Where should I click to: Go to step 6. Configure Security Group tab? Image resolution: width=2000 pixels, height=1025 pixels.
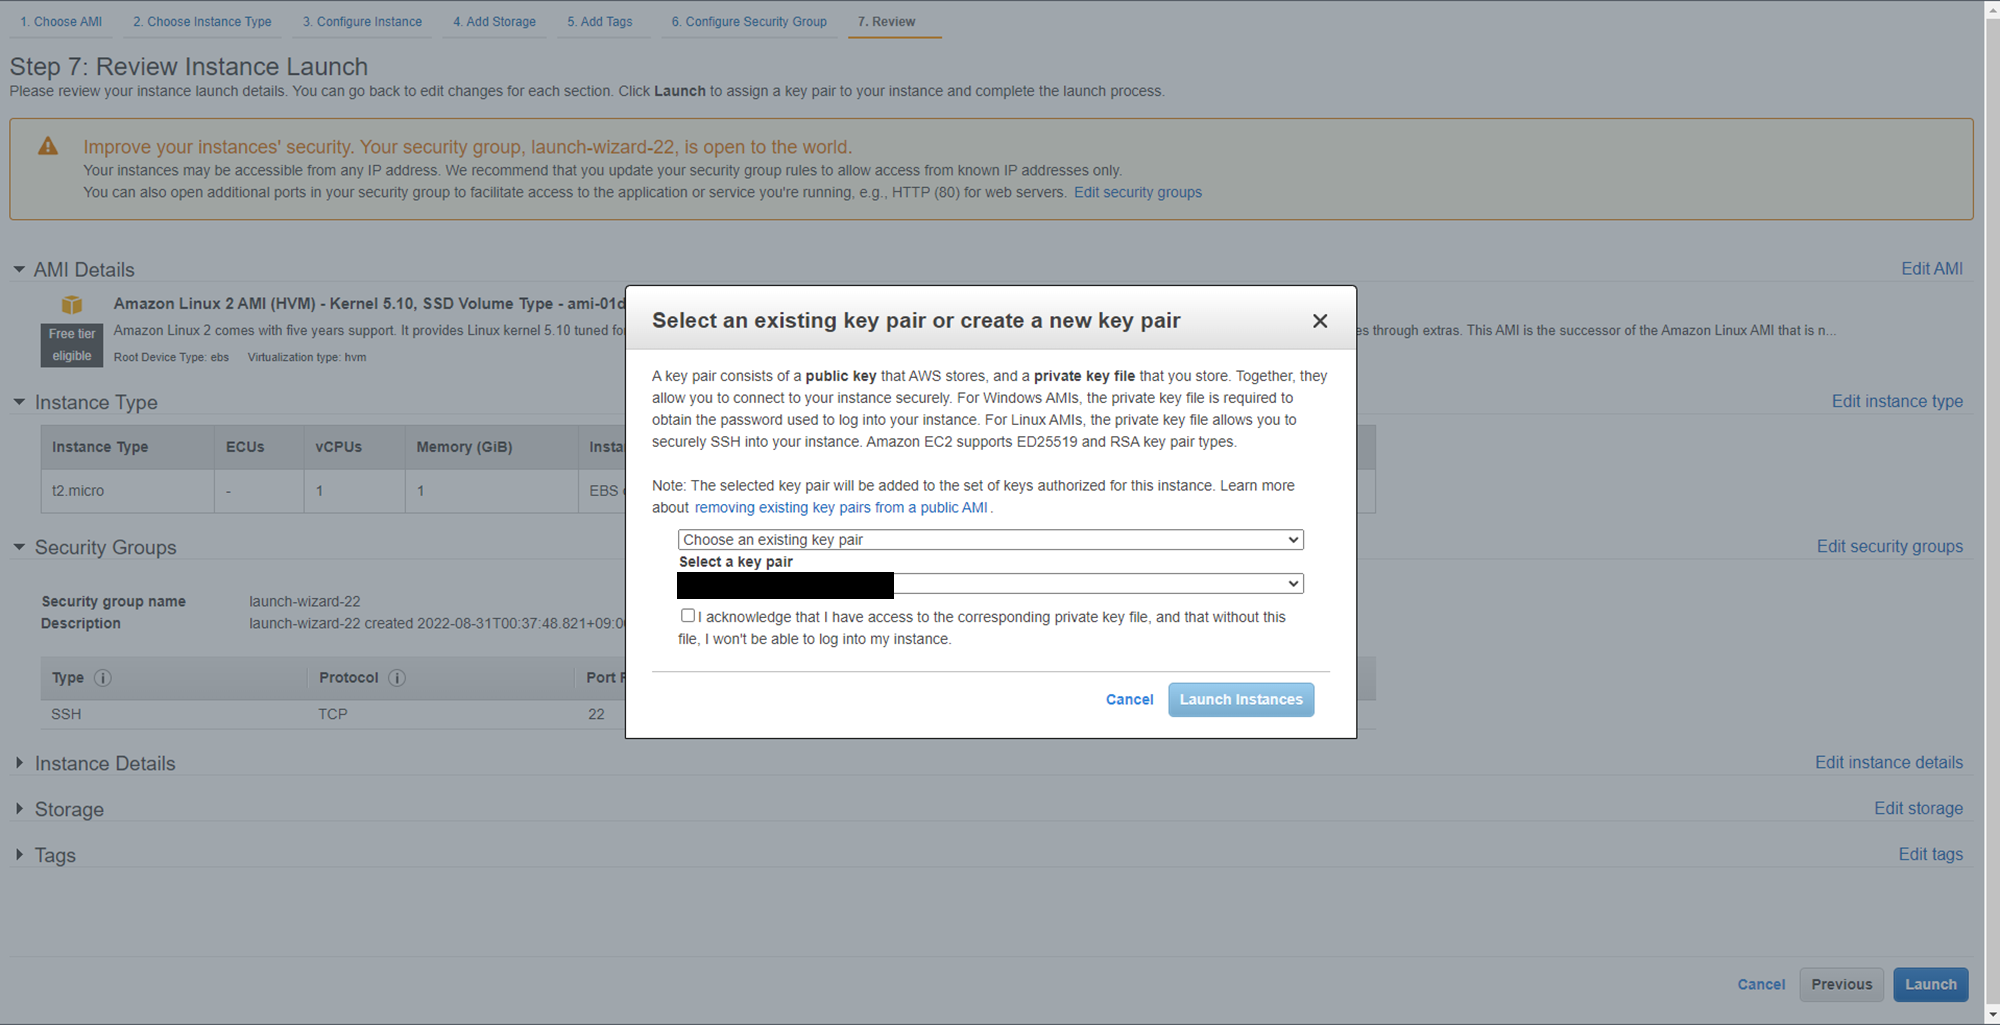(749, 22)
